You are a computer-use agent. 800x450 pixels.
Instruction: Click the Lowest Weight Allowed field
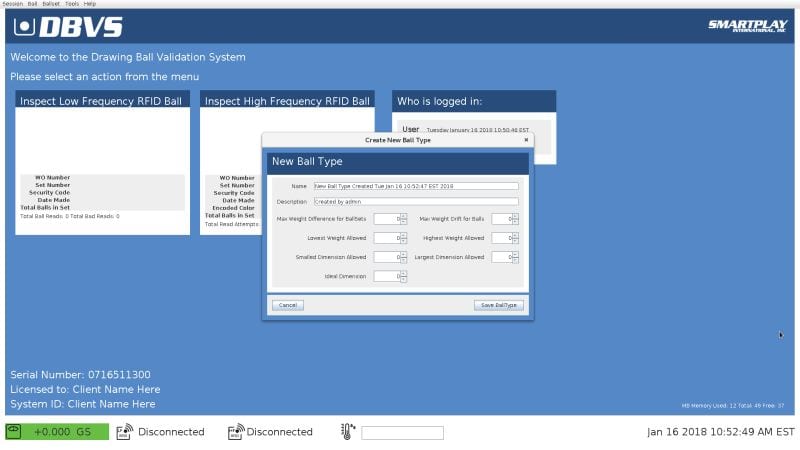(387, 238)
